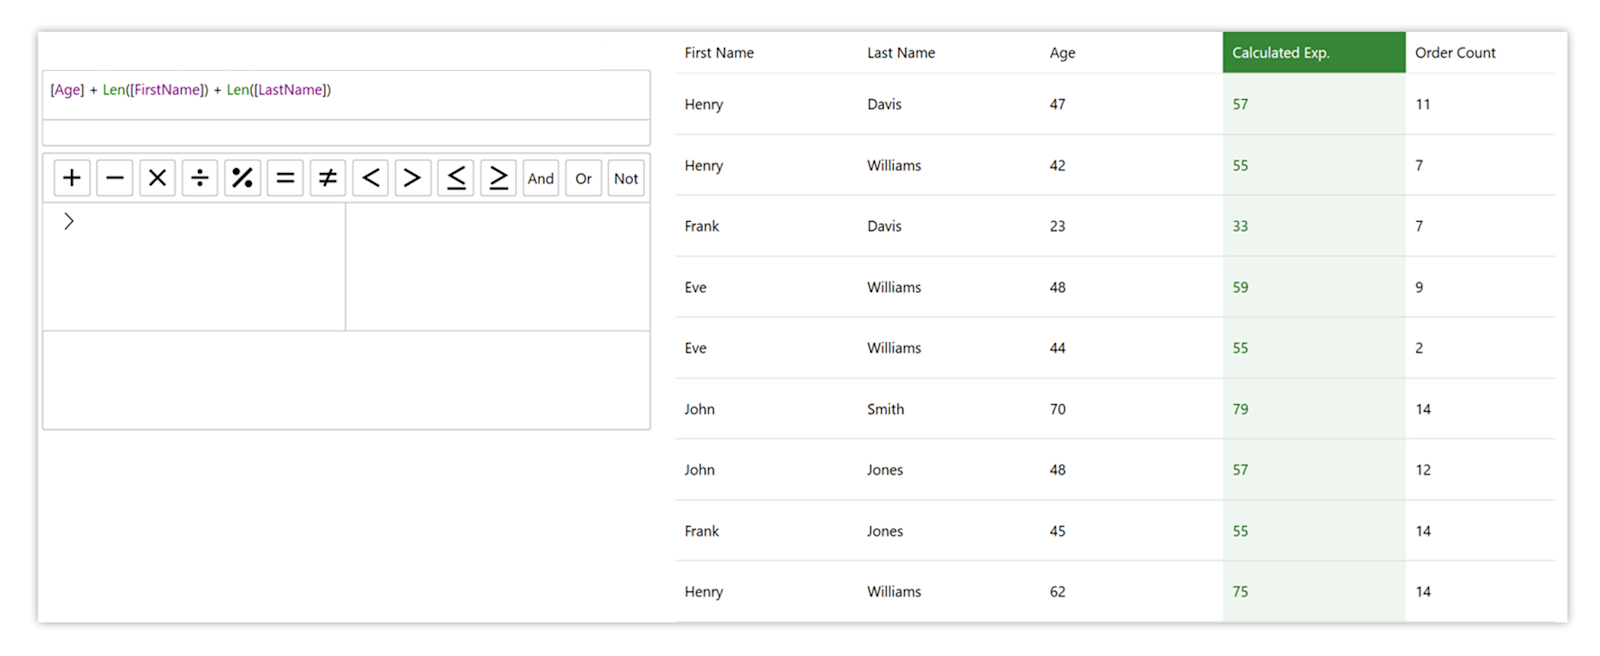Select the order count cell 2
The height and width of the screenshot is (656, 1600).
click(x=1419, y=348)
